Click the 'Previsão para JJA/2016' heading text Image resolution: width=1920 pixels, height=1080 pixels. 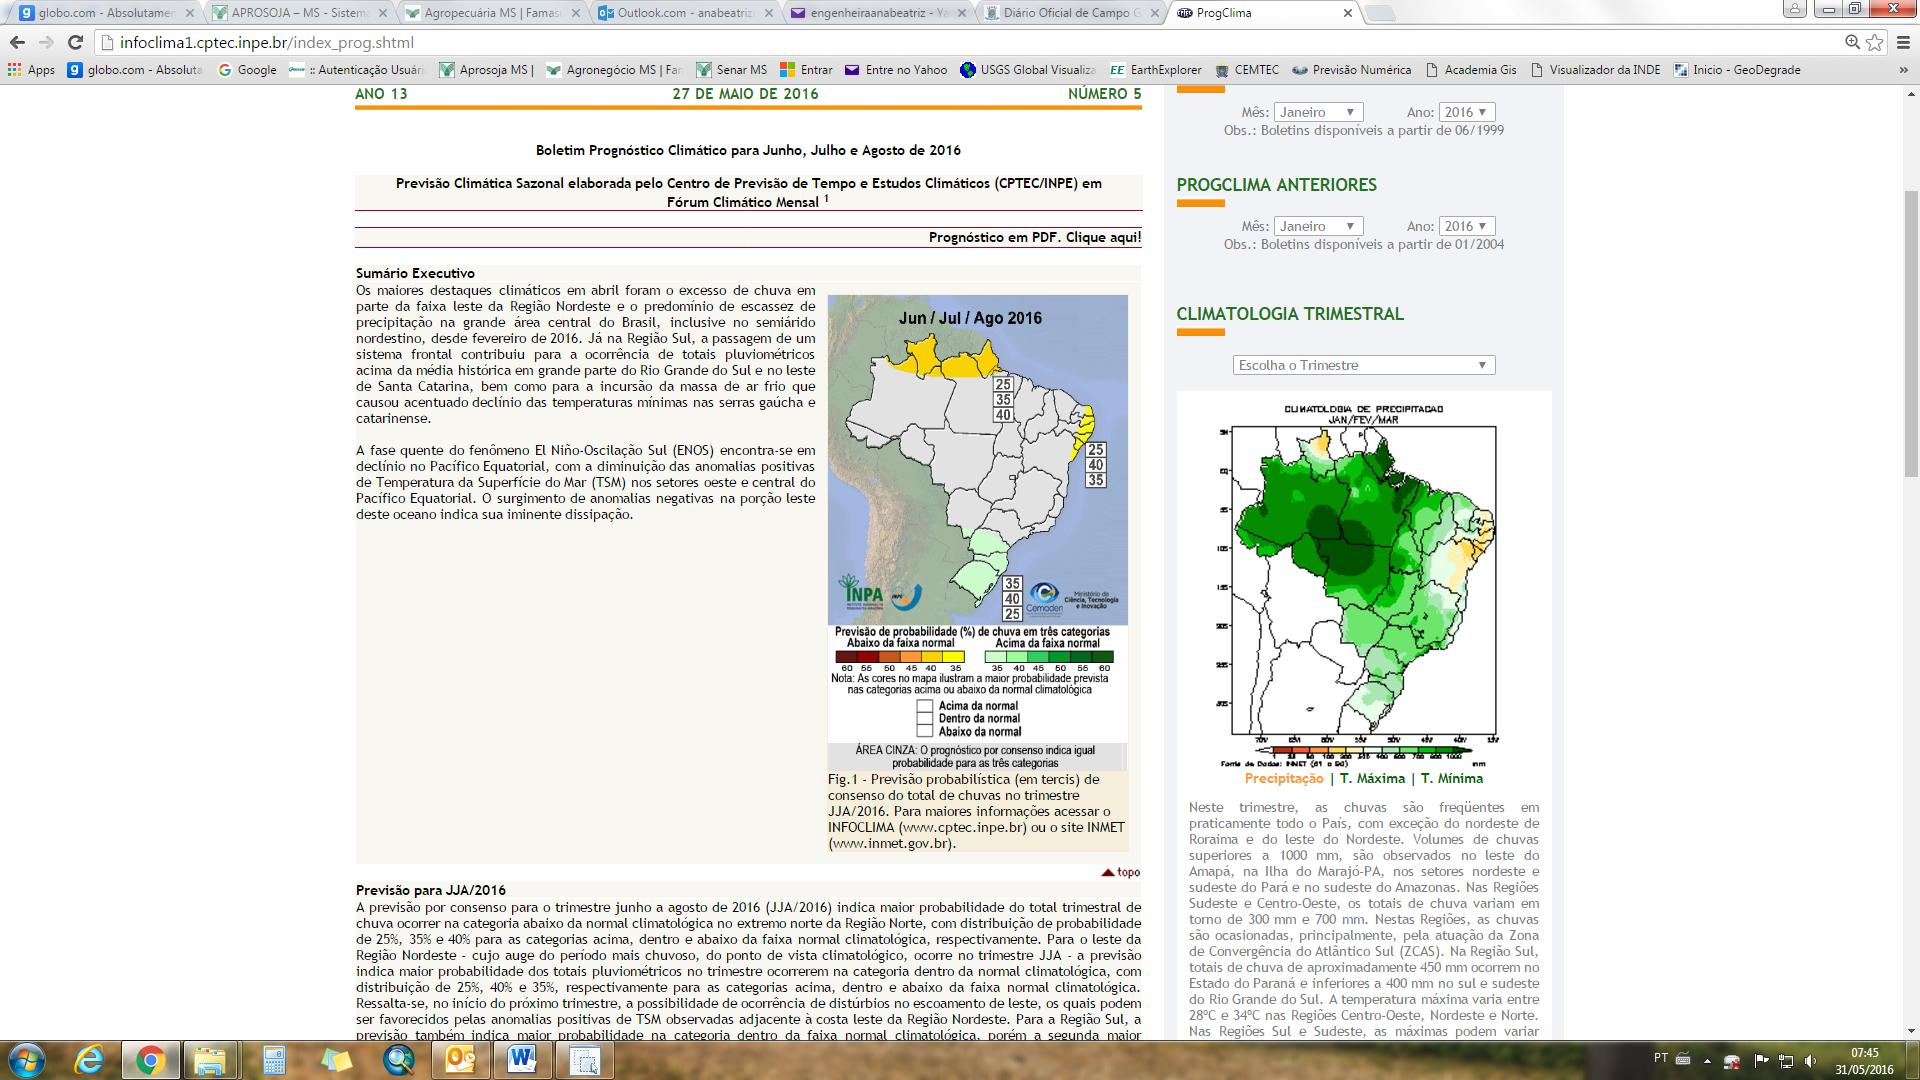tap(431, 890)
